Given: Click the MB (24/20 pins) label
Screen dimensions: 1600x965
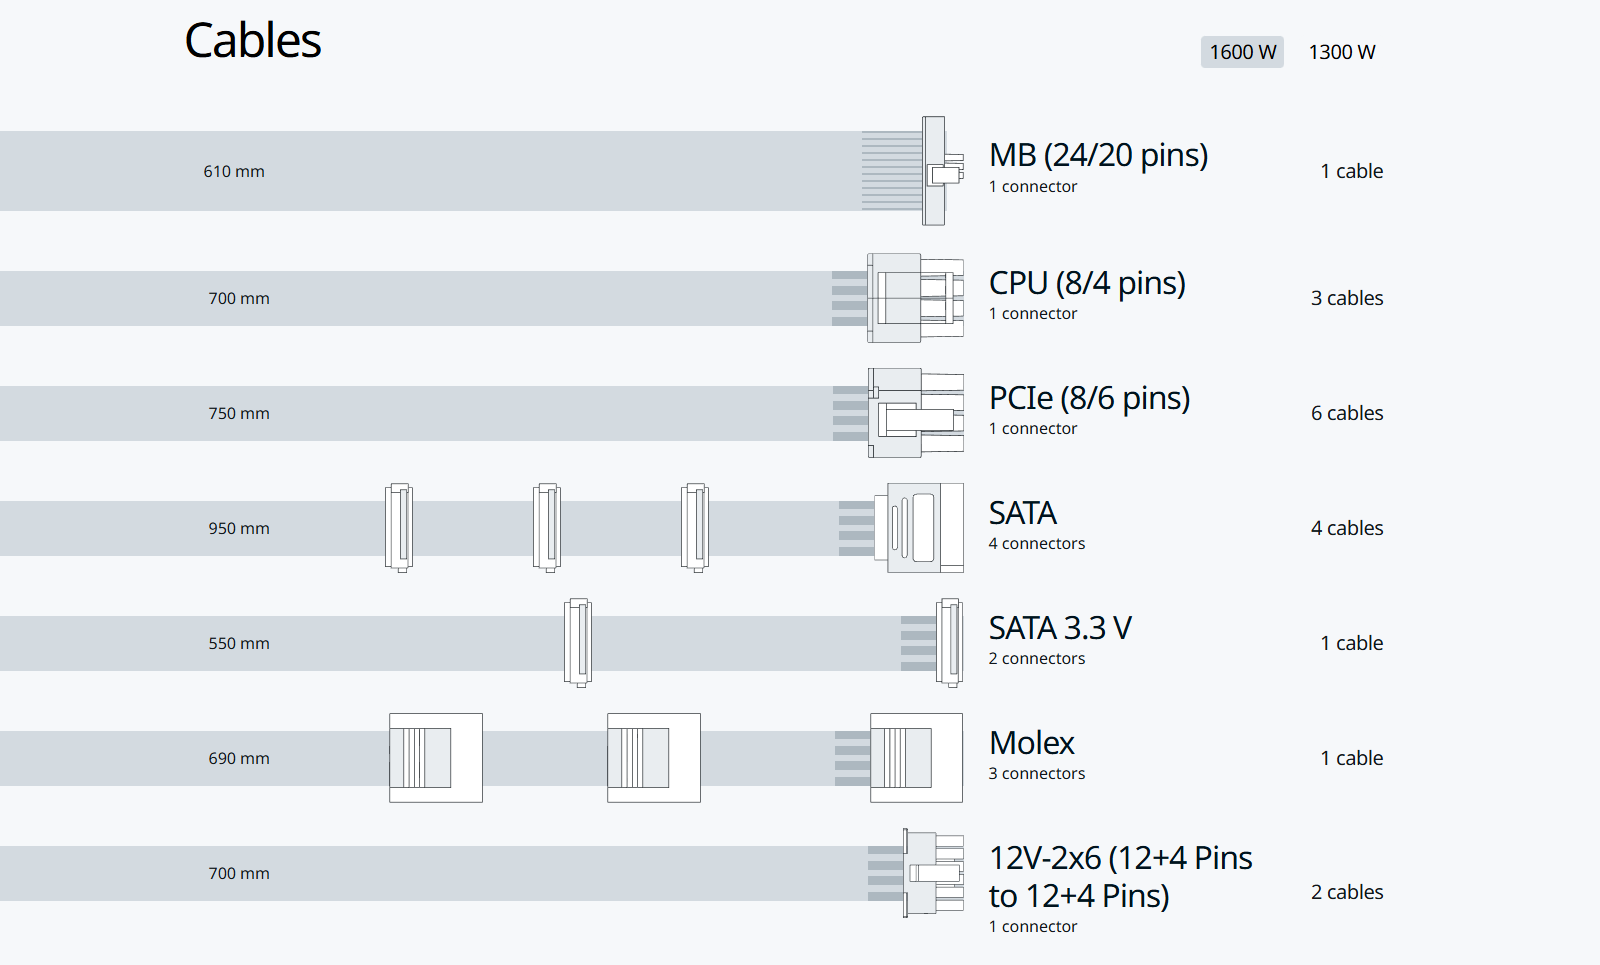Looking at the screenshot, I should [x=1098, y=155].
